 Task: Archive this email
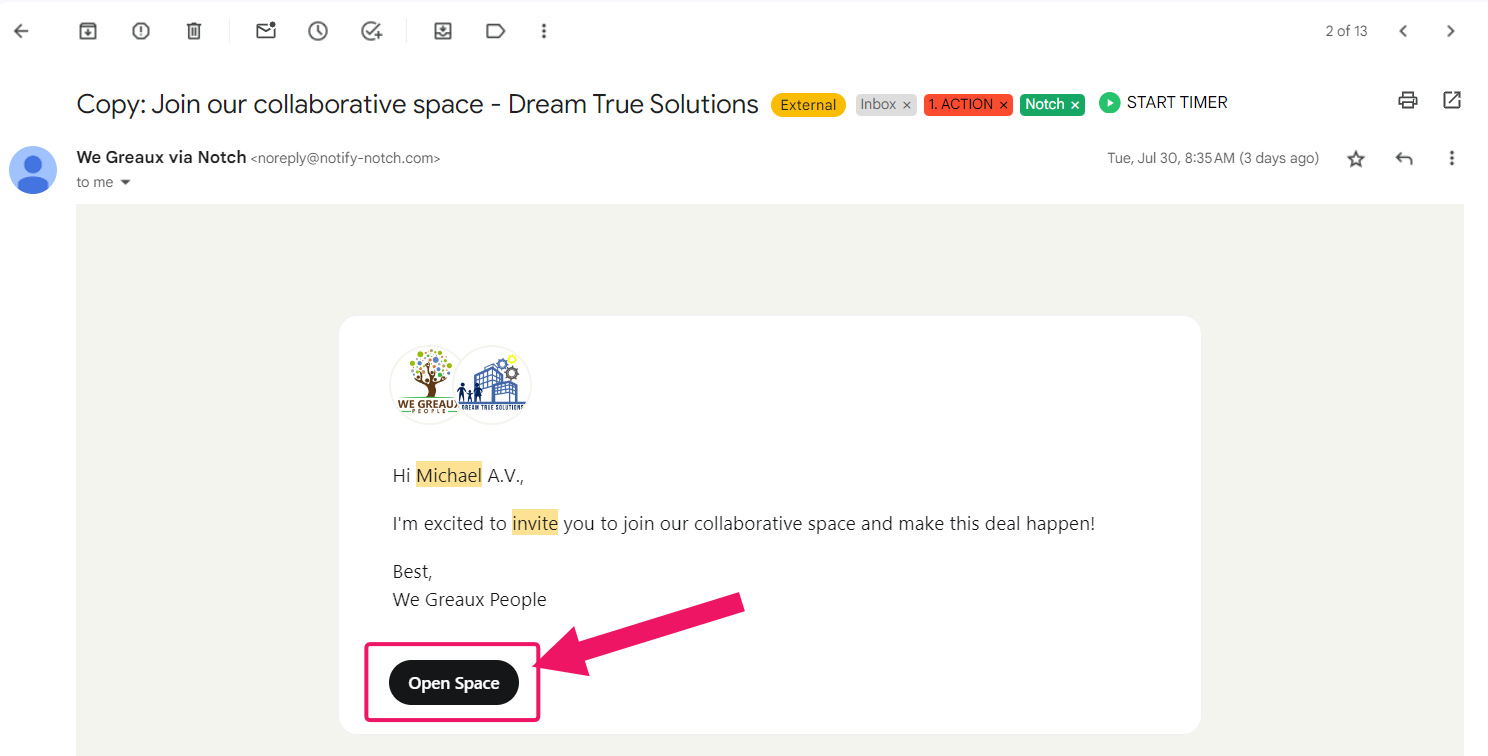88,31
